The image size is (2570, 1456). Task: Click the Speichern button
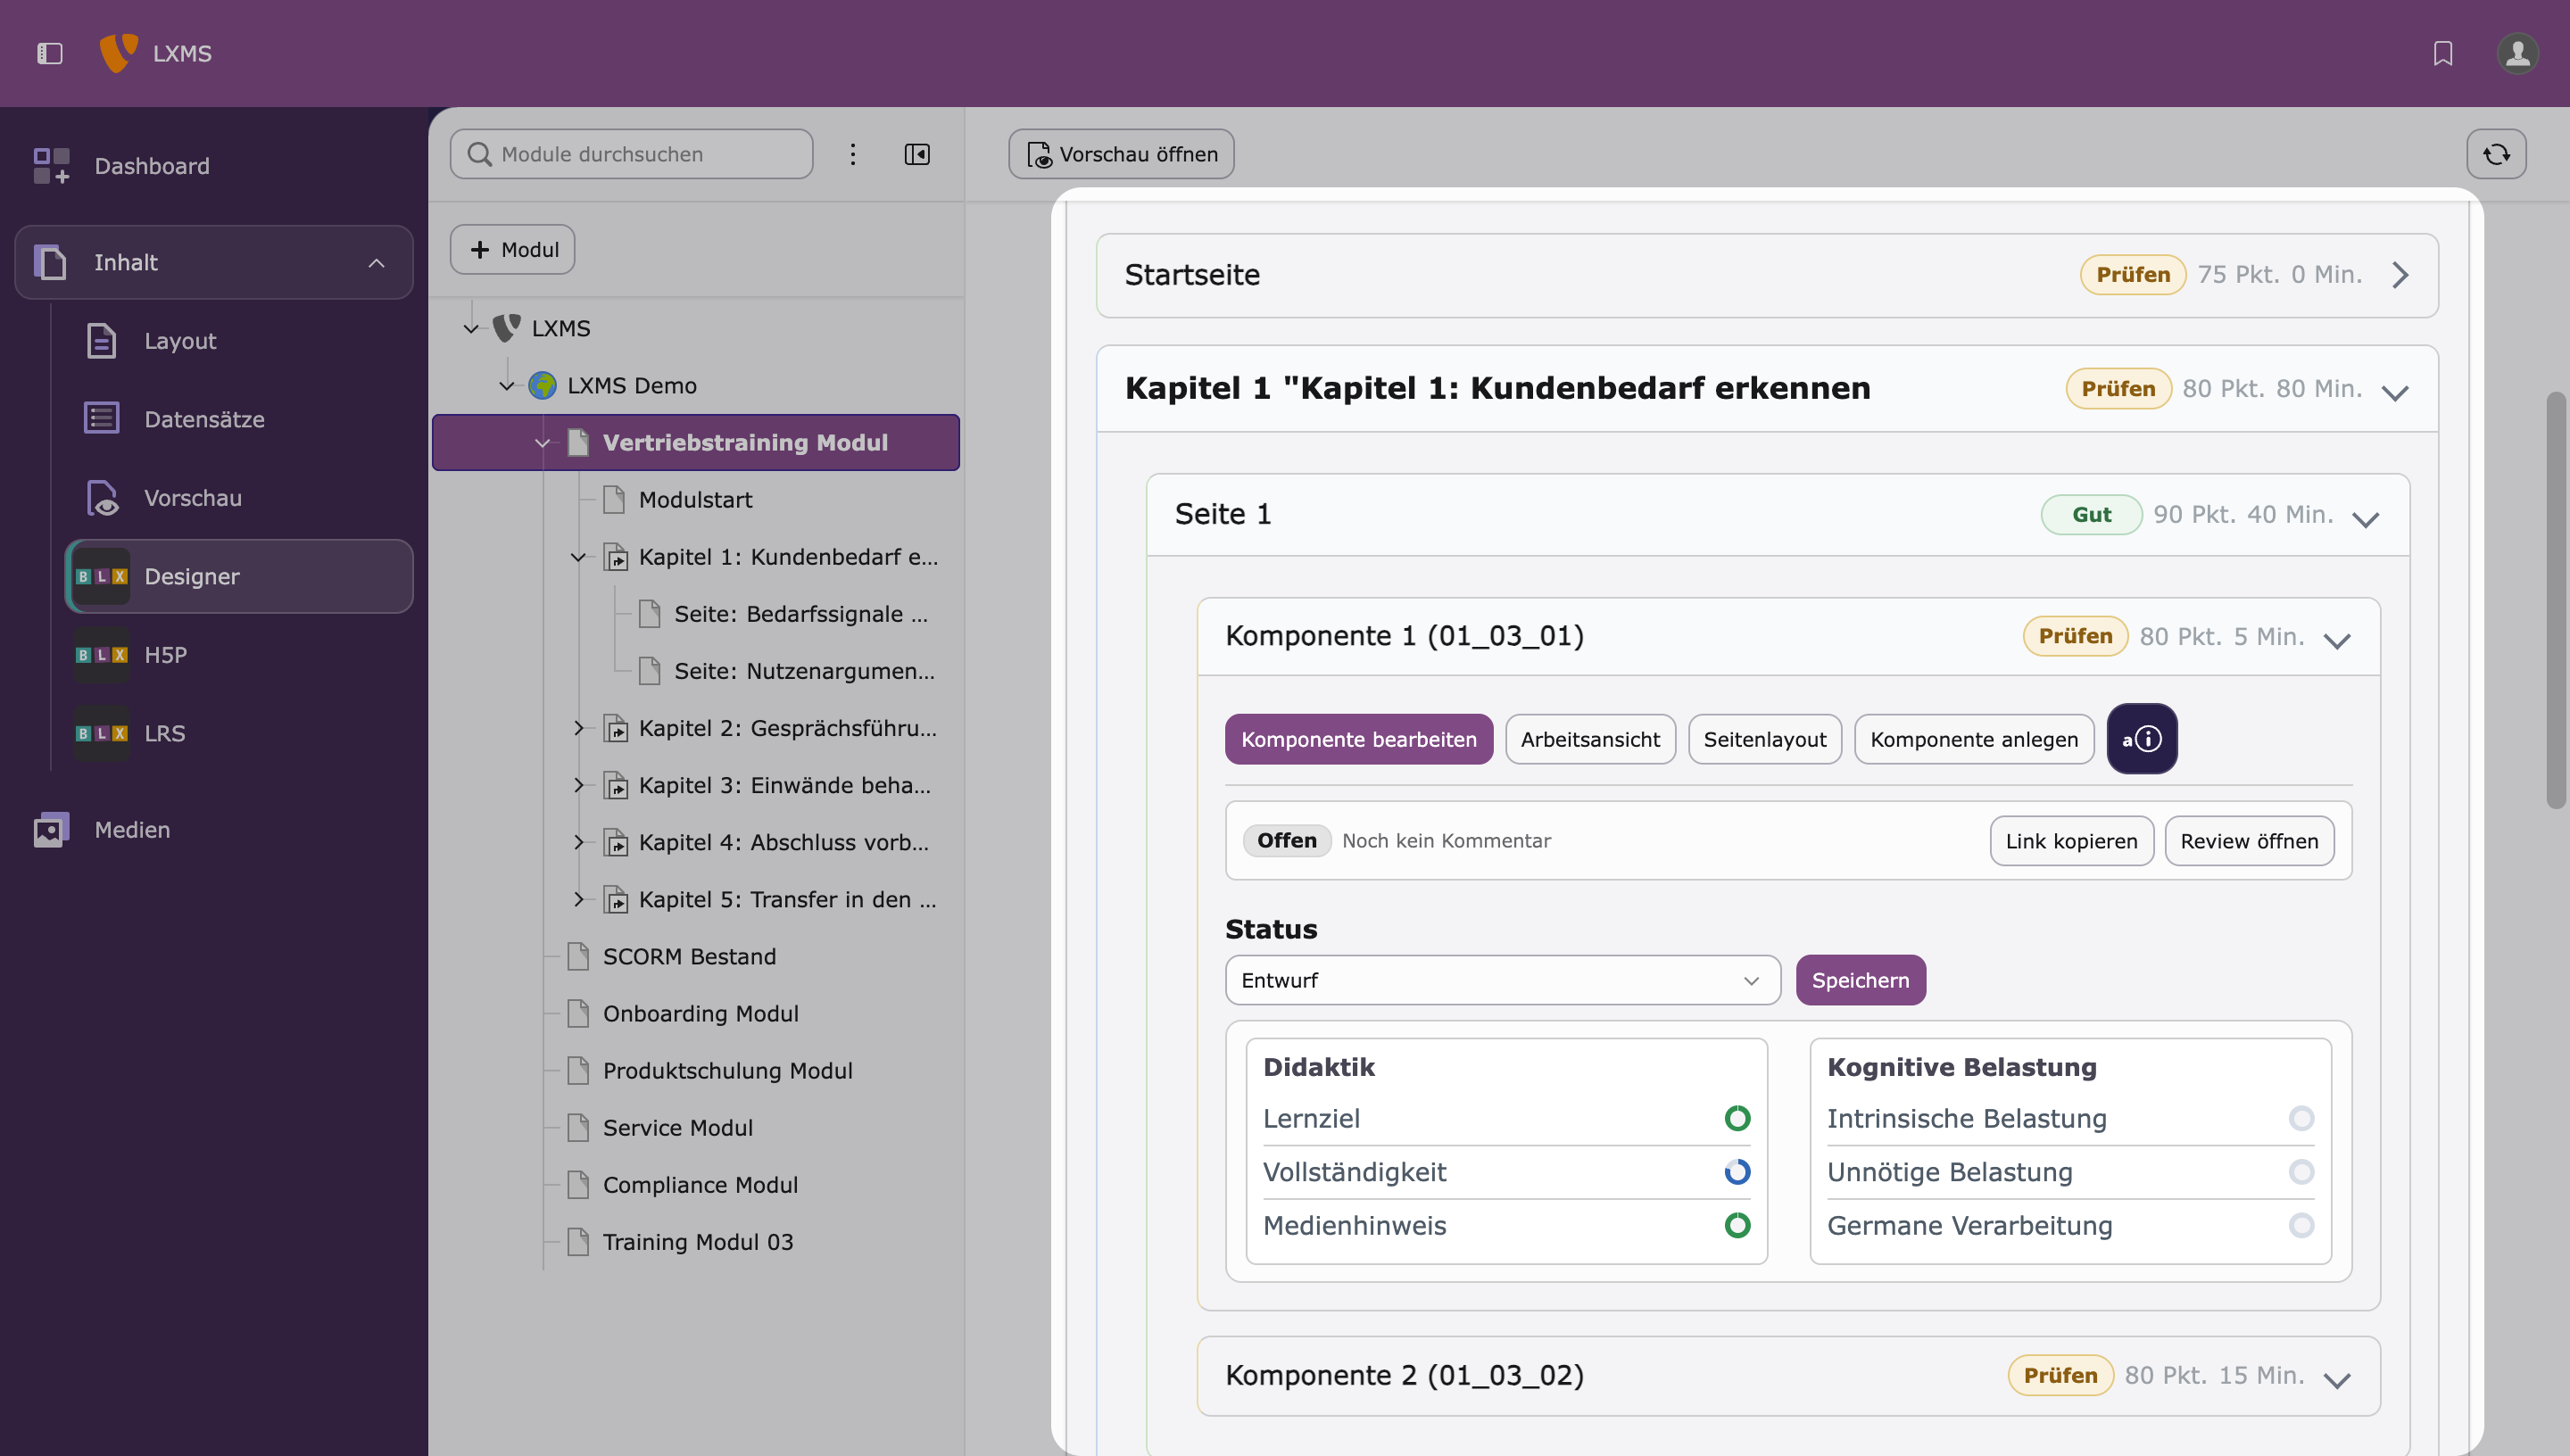[1861, 980]
